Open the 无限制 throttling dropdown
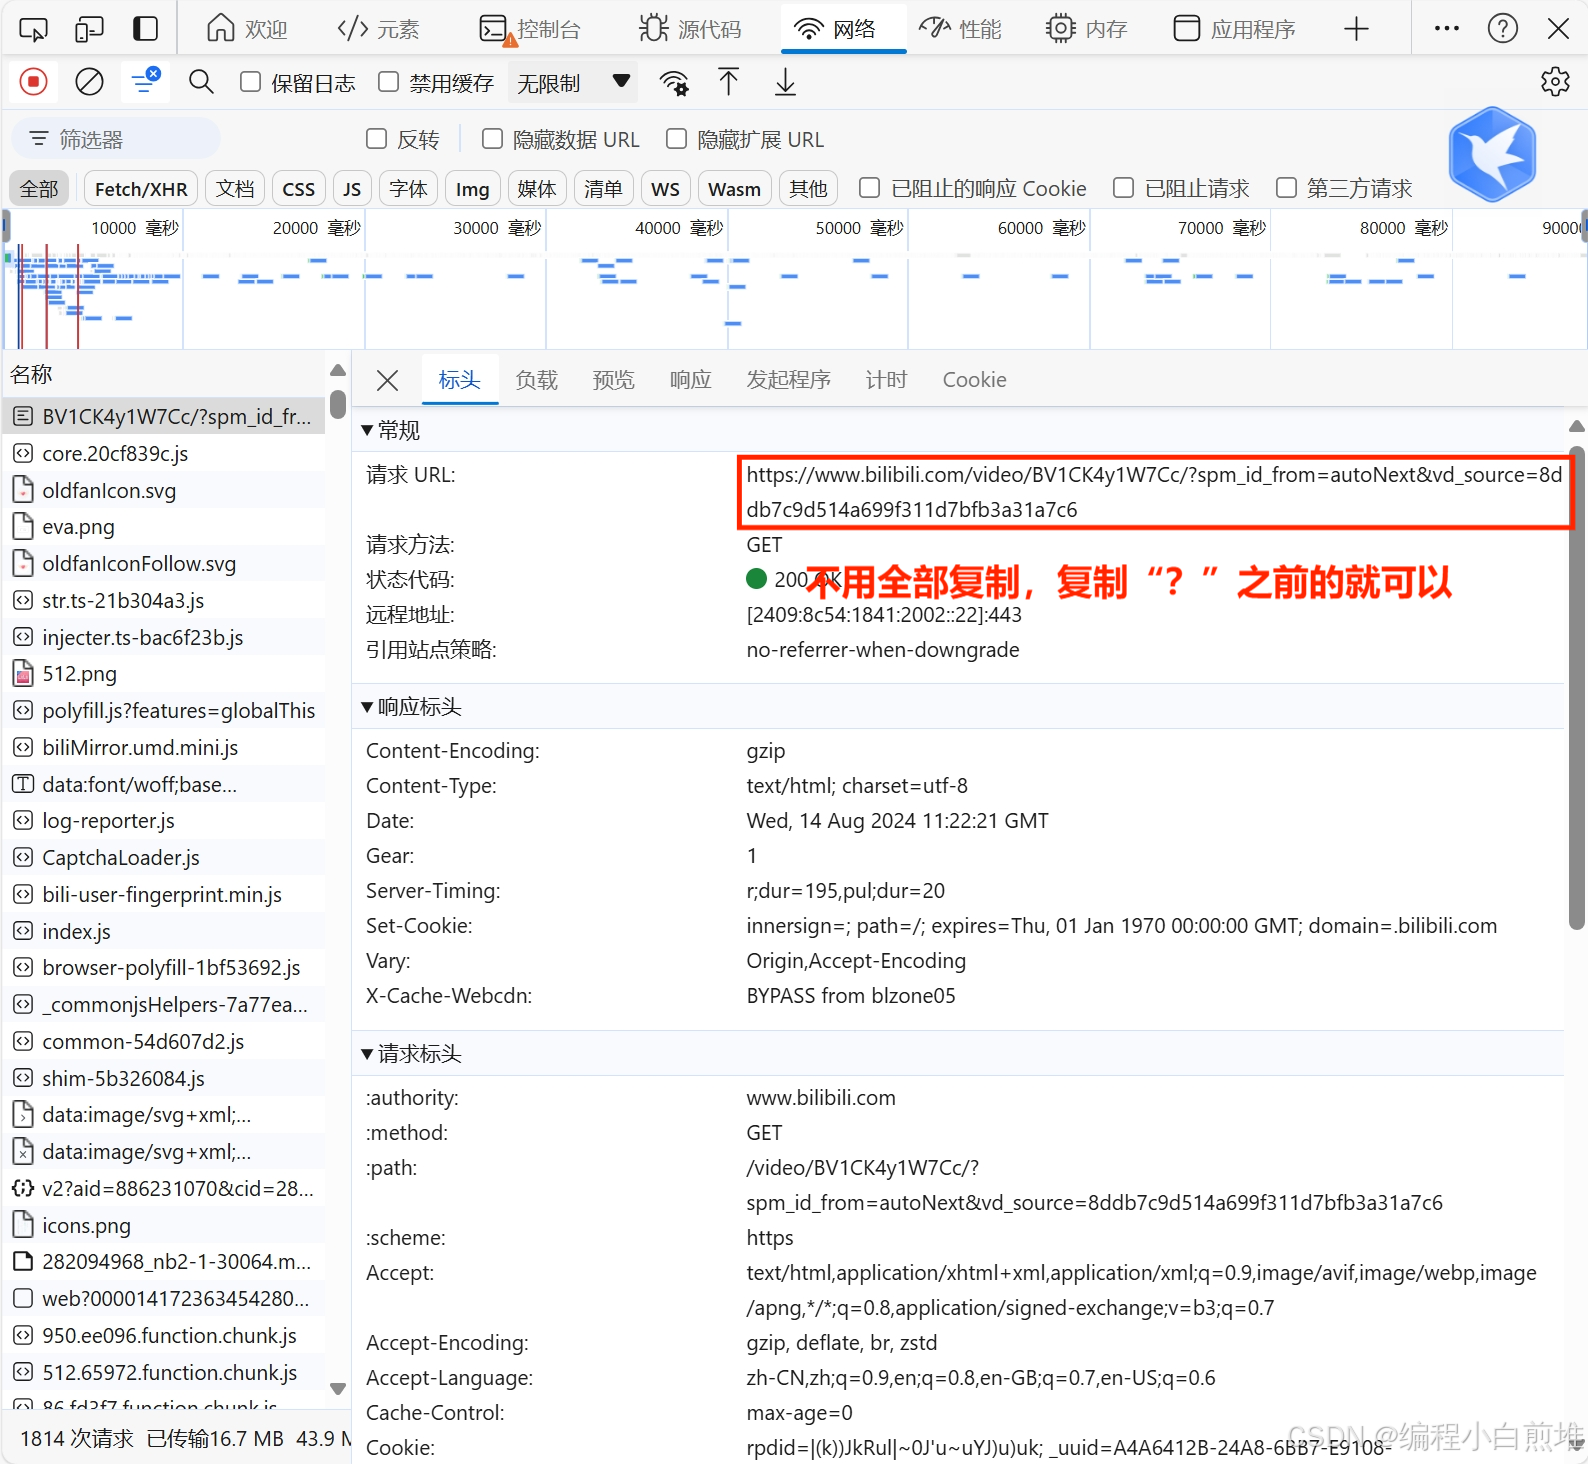 click(x=574, y=83)
